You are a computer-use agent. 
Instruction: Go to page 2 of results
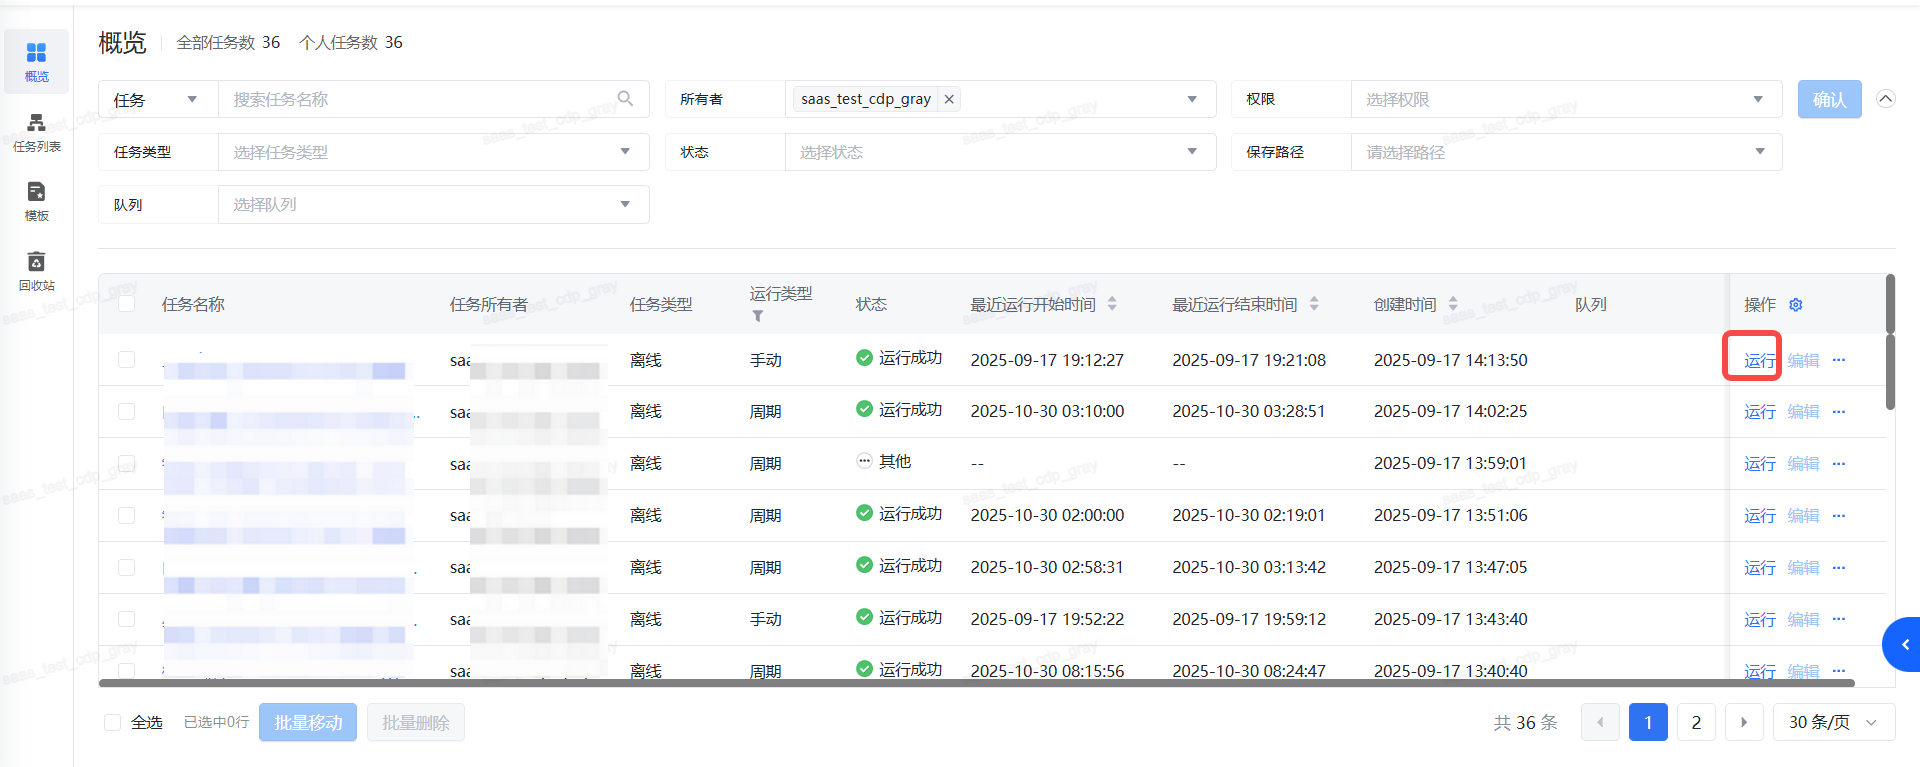pyautogui.click(x=1696, y=722)
